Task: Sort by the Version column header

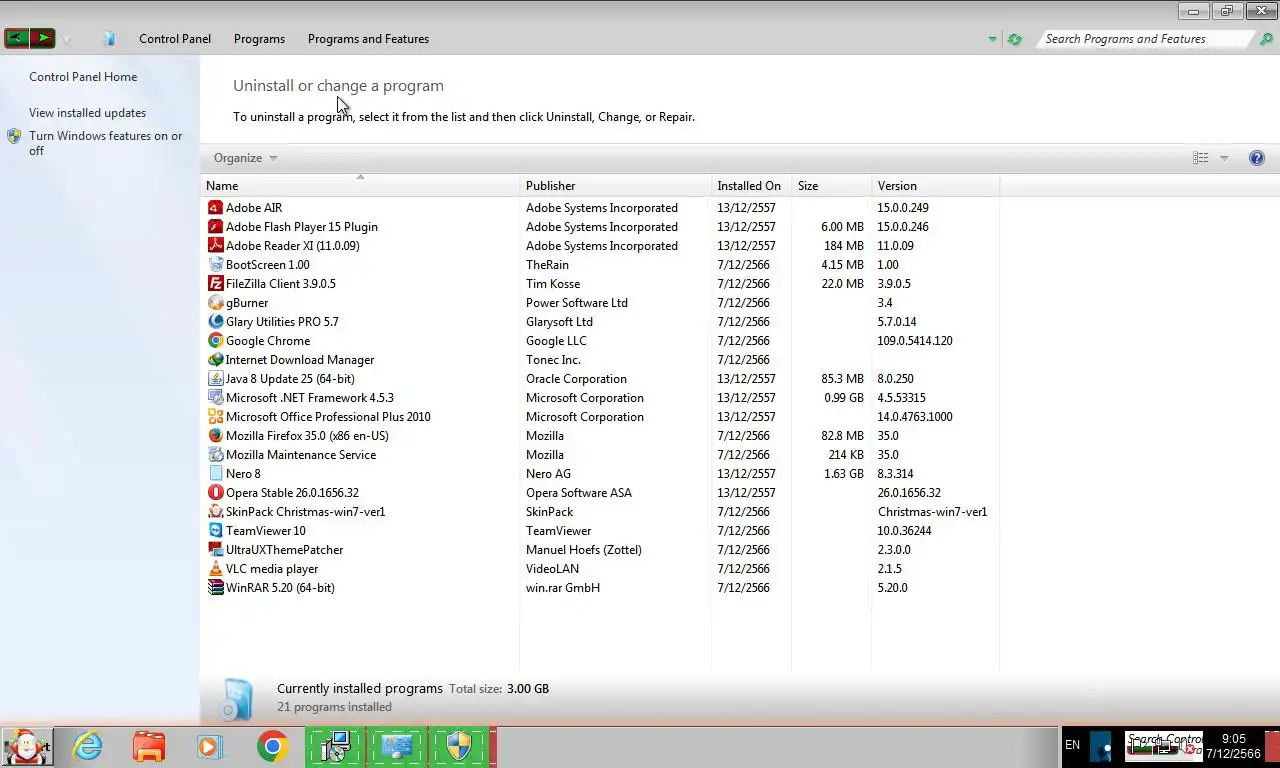Action: 936,186
